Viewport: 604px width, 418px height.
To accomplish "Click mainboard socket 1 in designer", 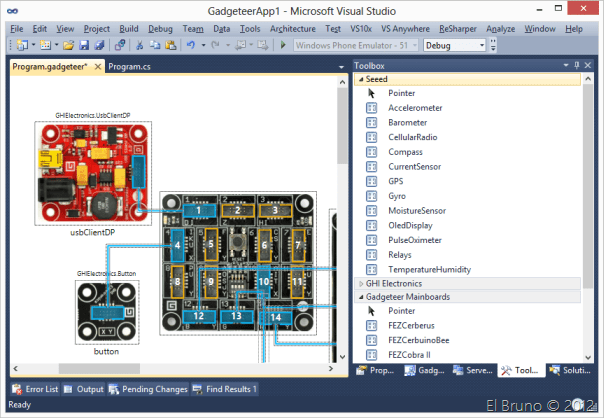I will tap(200, 210).
